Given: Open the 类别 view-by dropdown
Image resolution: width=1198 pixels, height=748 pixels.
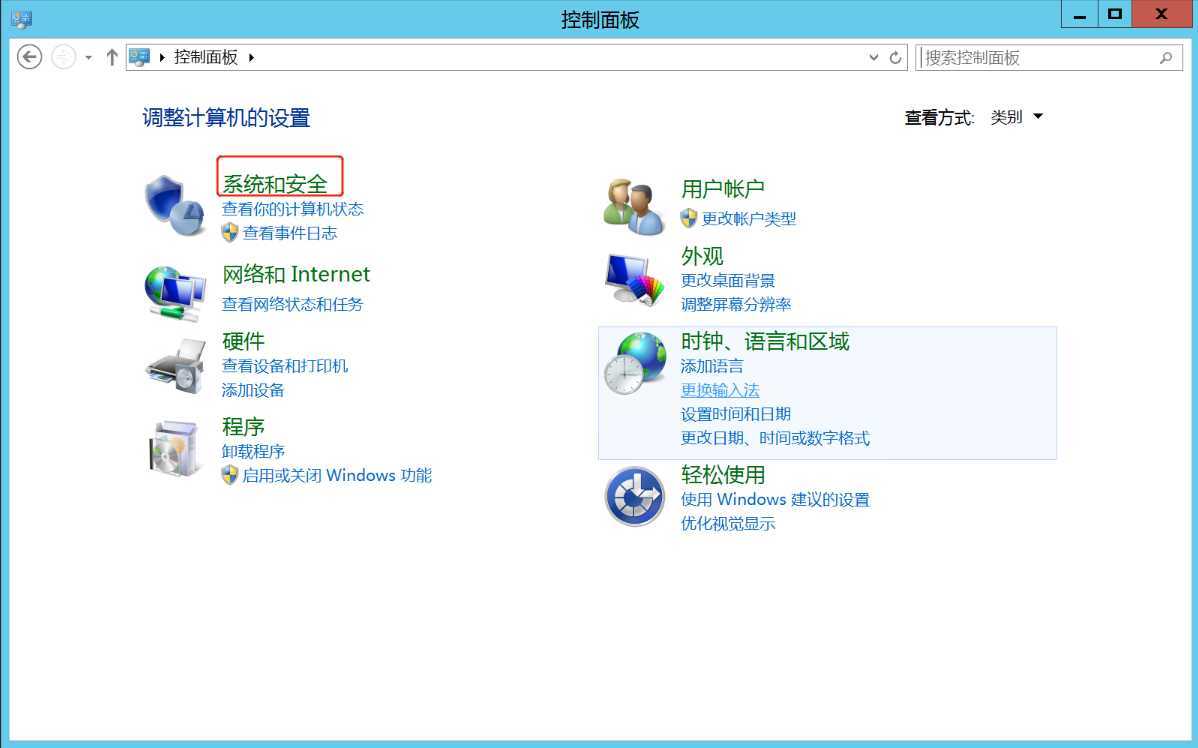Looking at the screenshot, I should pos(1017,117).
